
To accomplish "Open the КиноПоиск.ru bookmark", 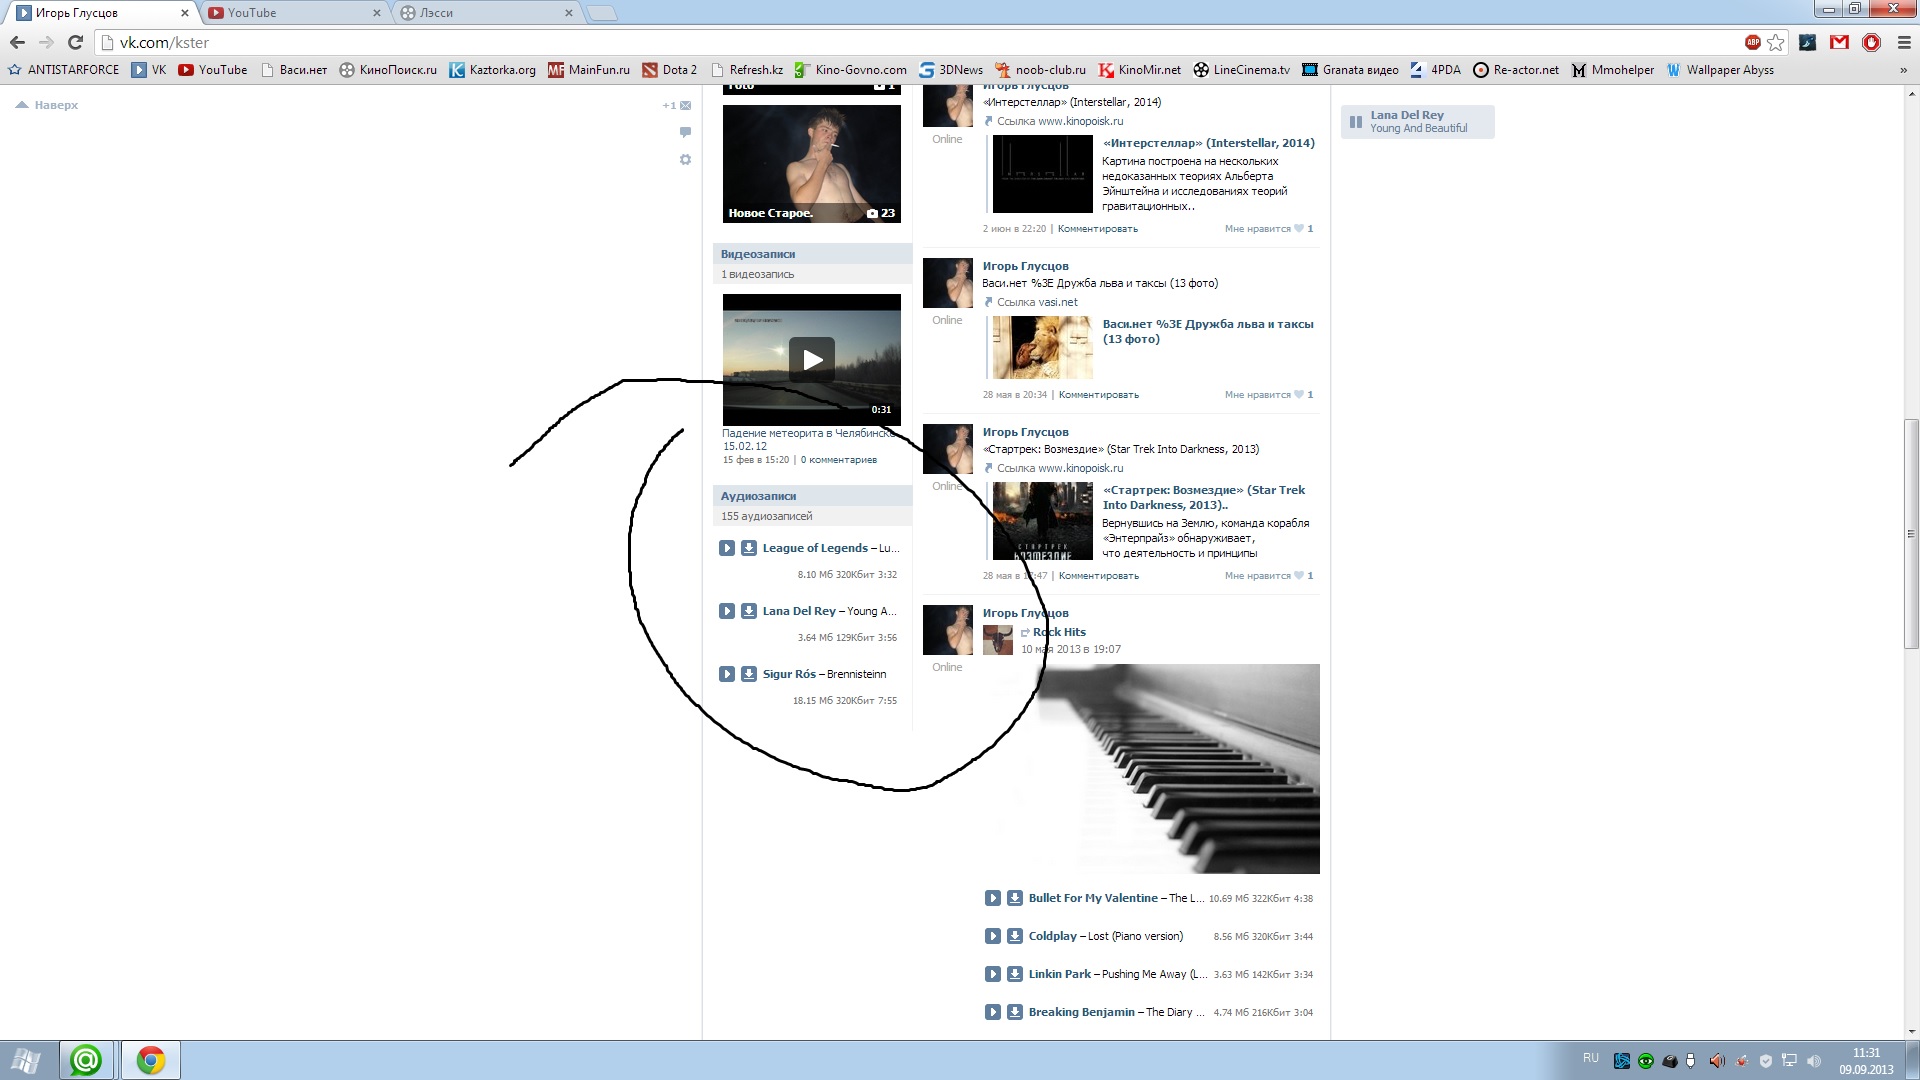I will tap(388, 70).
